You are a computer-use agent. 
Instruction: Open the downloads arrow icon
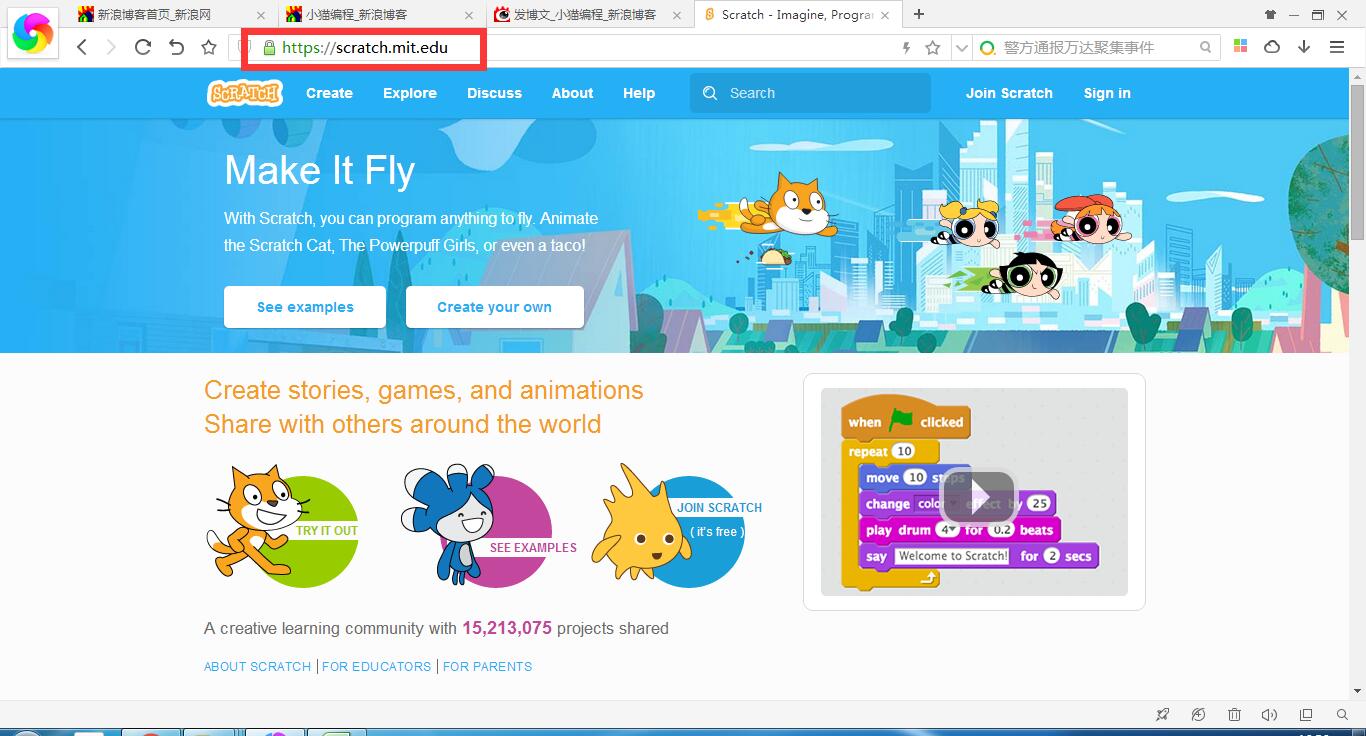1304,47
